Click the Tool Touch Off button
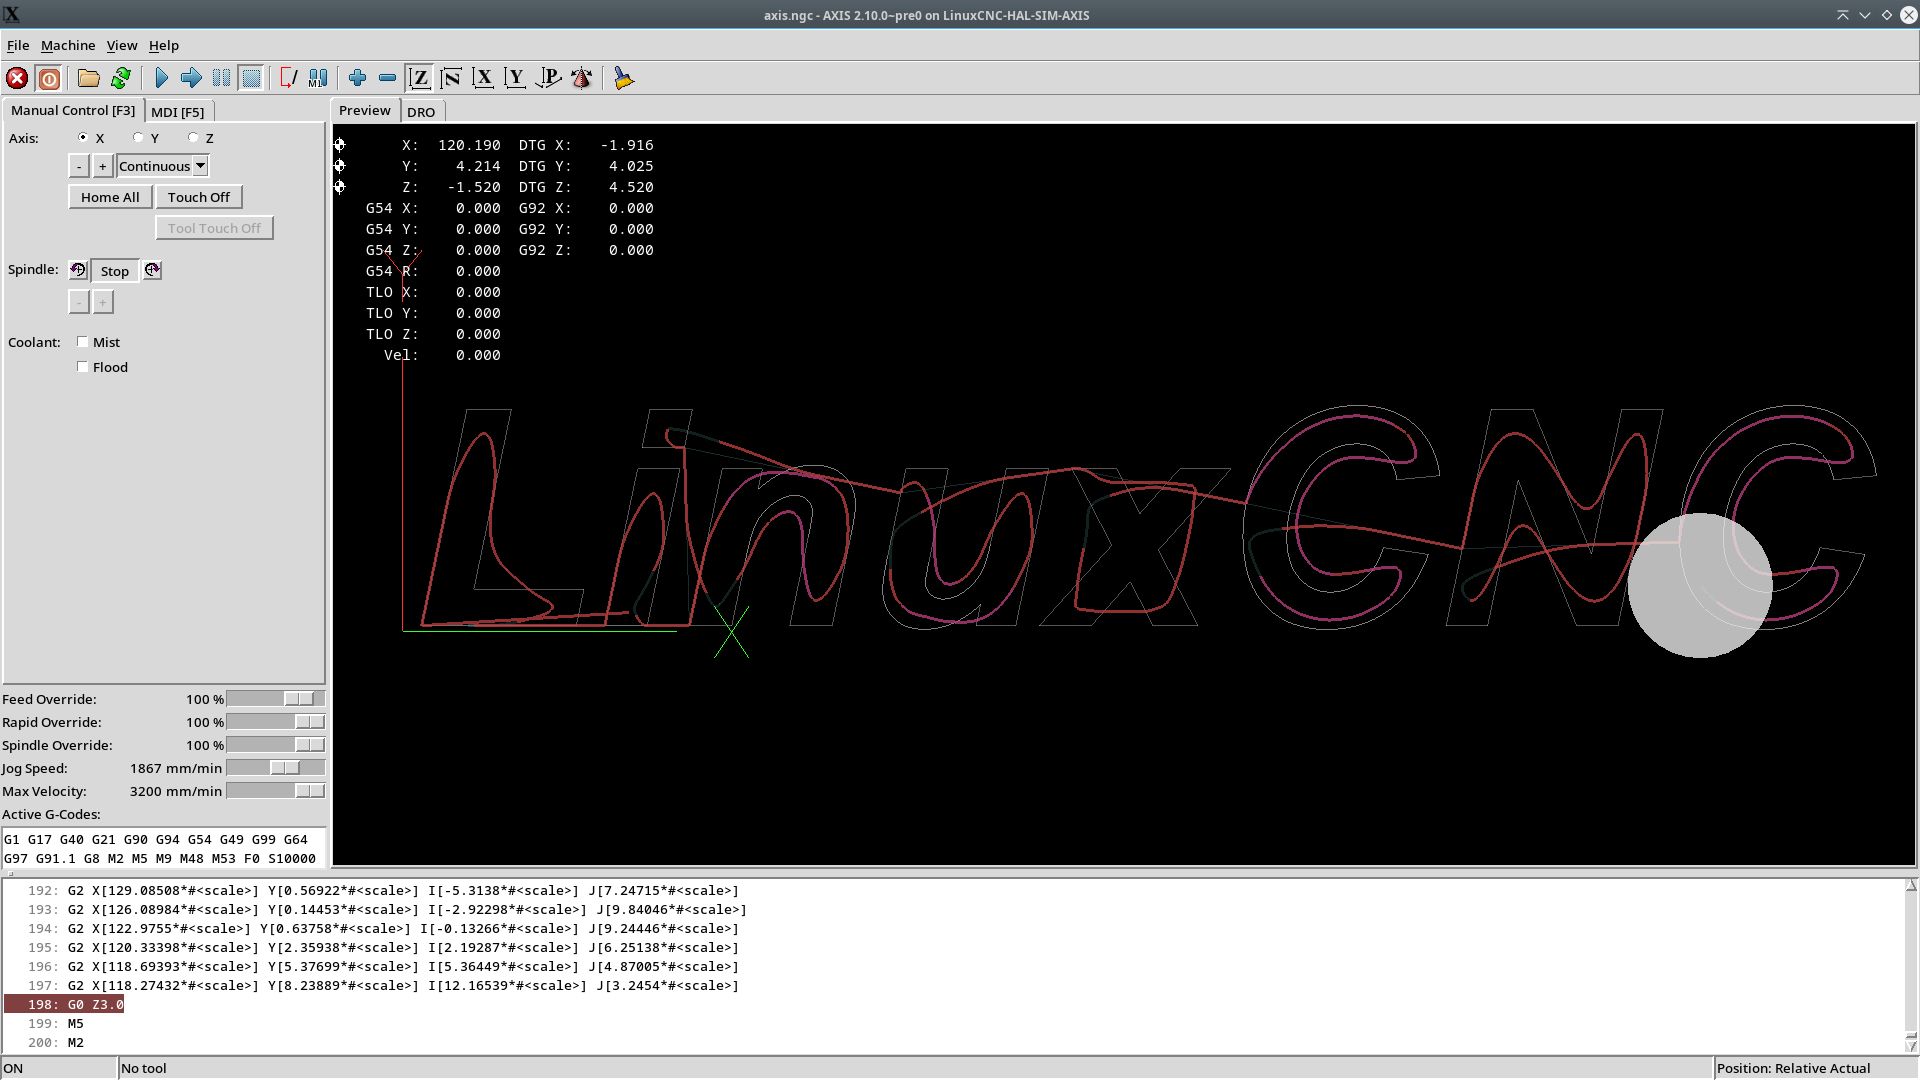This screenshot has width=1920, height=1080. tap(214, 228)
